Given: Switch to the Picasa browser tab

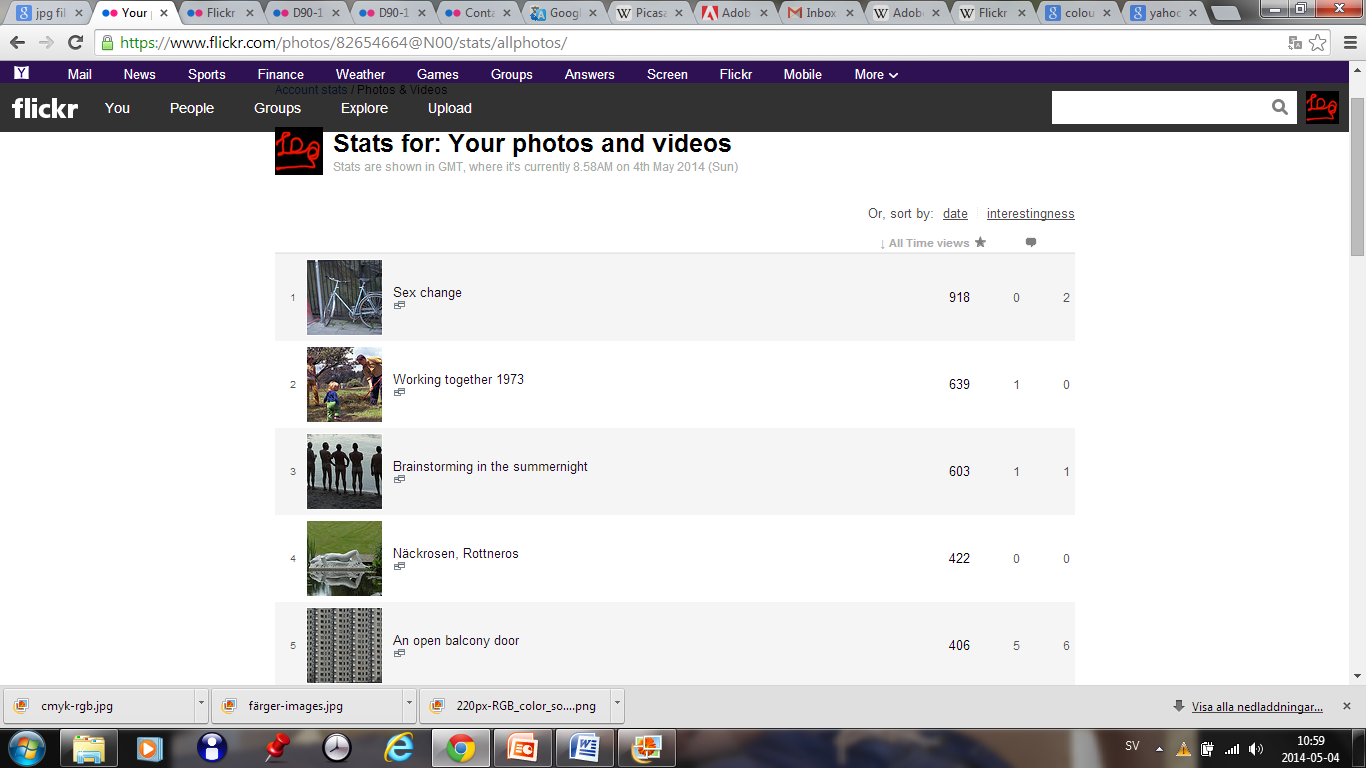Looking at the screenshot, I should (650, 13).
